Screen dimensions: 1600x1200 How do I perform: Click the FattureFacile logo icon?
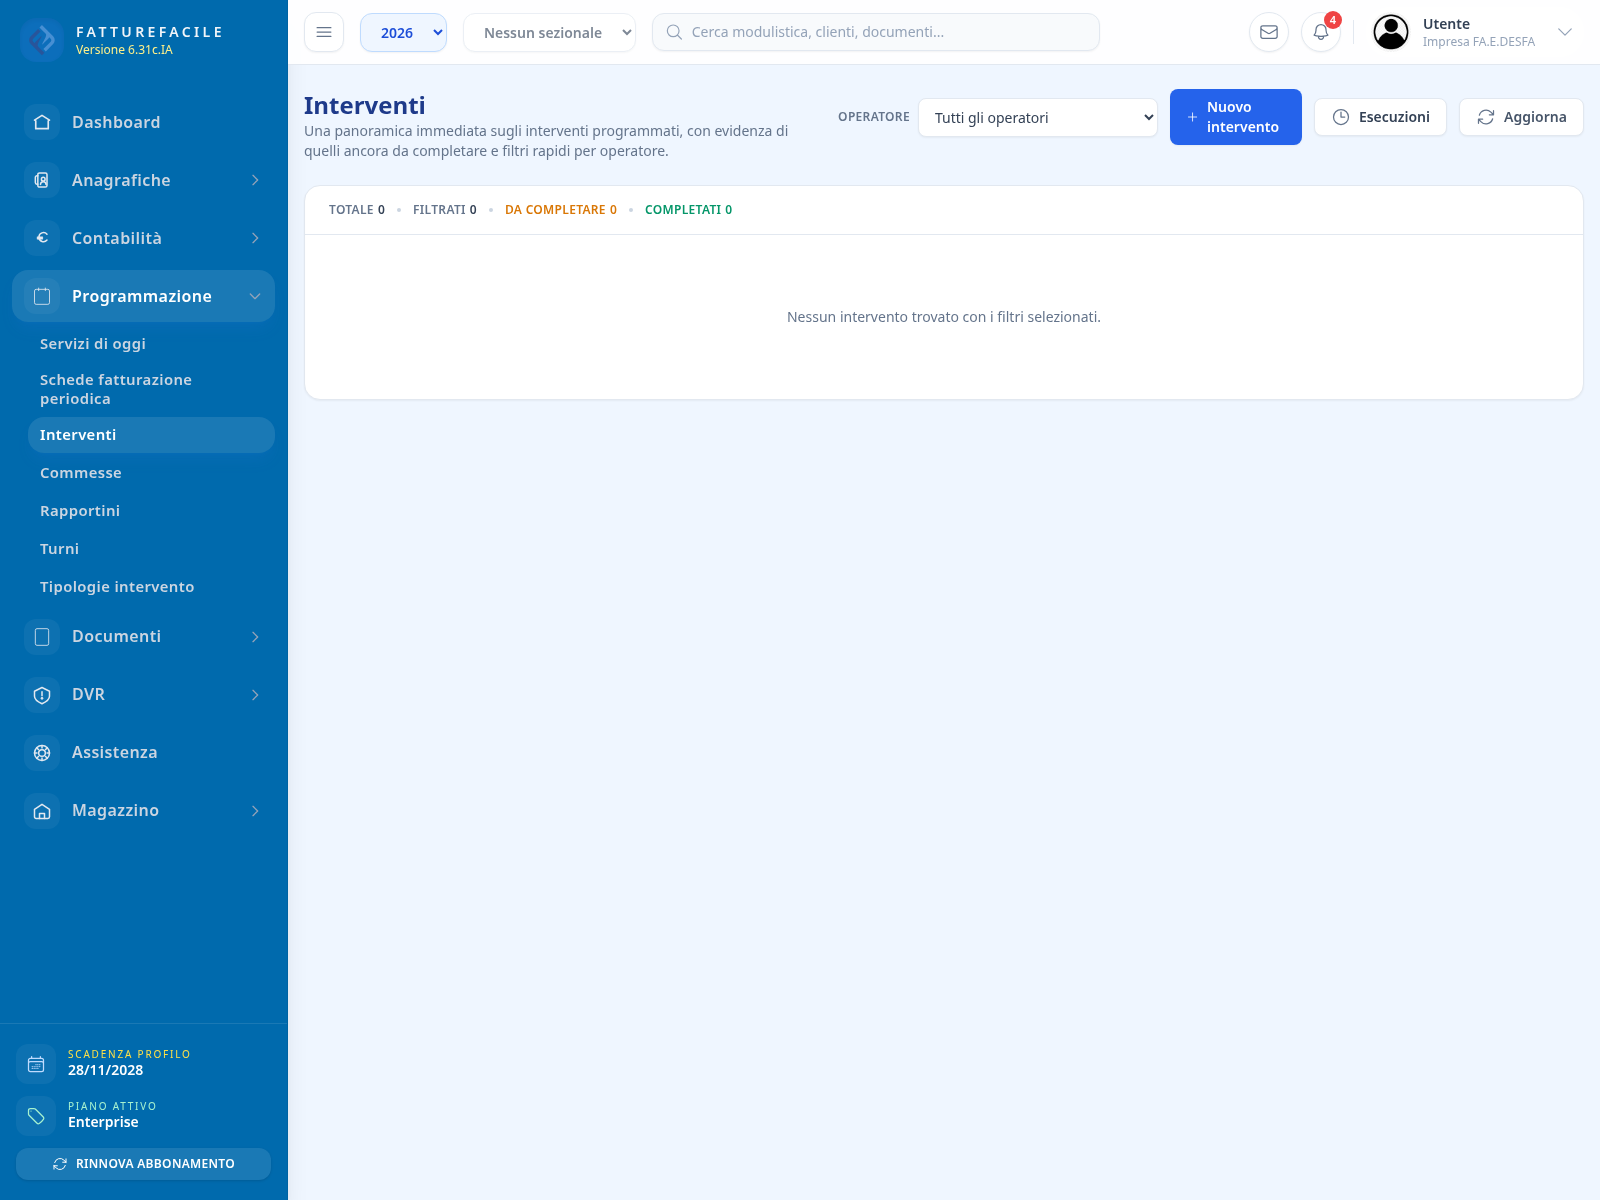point(41,40)
